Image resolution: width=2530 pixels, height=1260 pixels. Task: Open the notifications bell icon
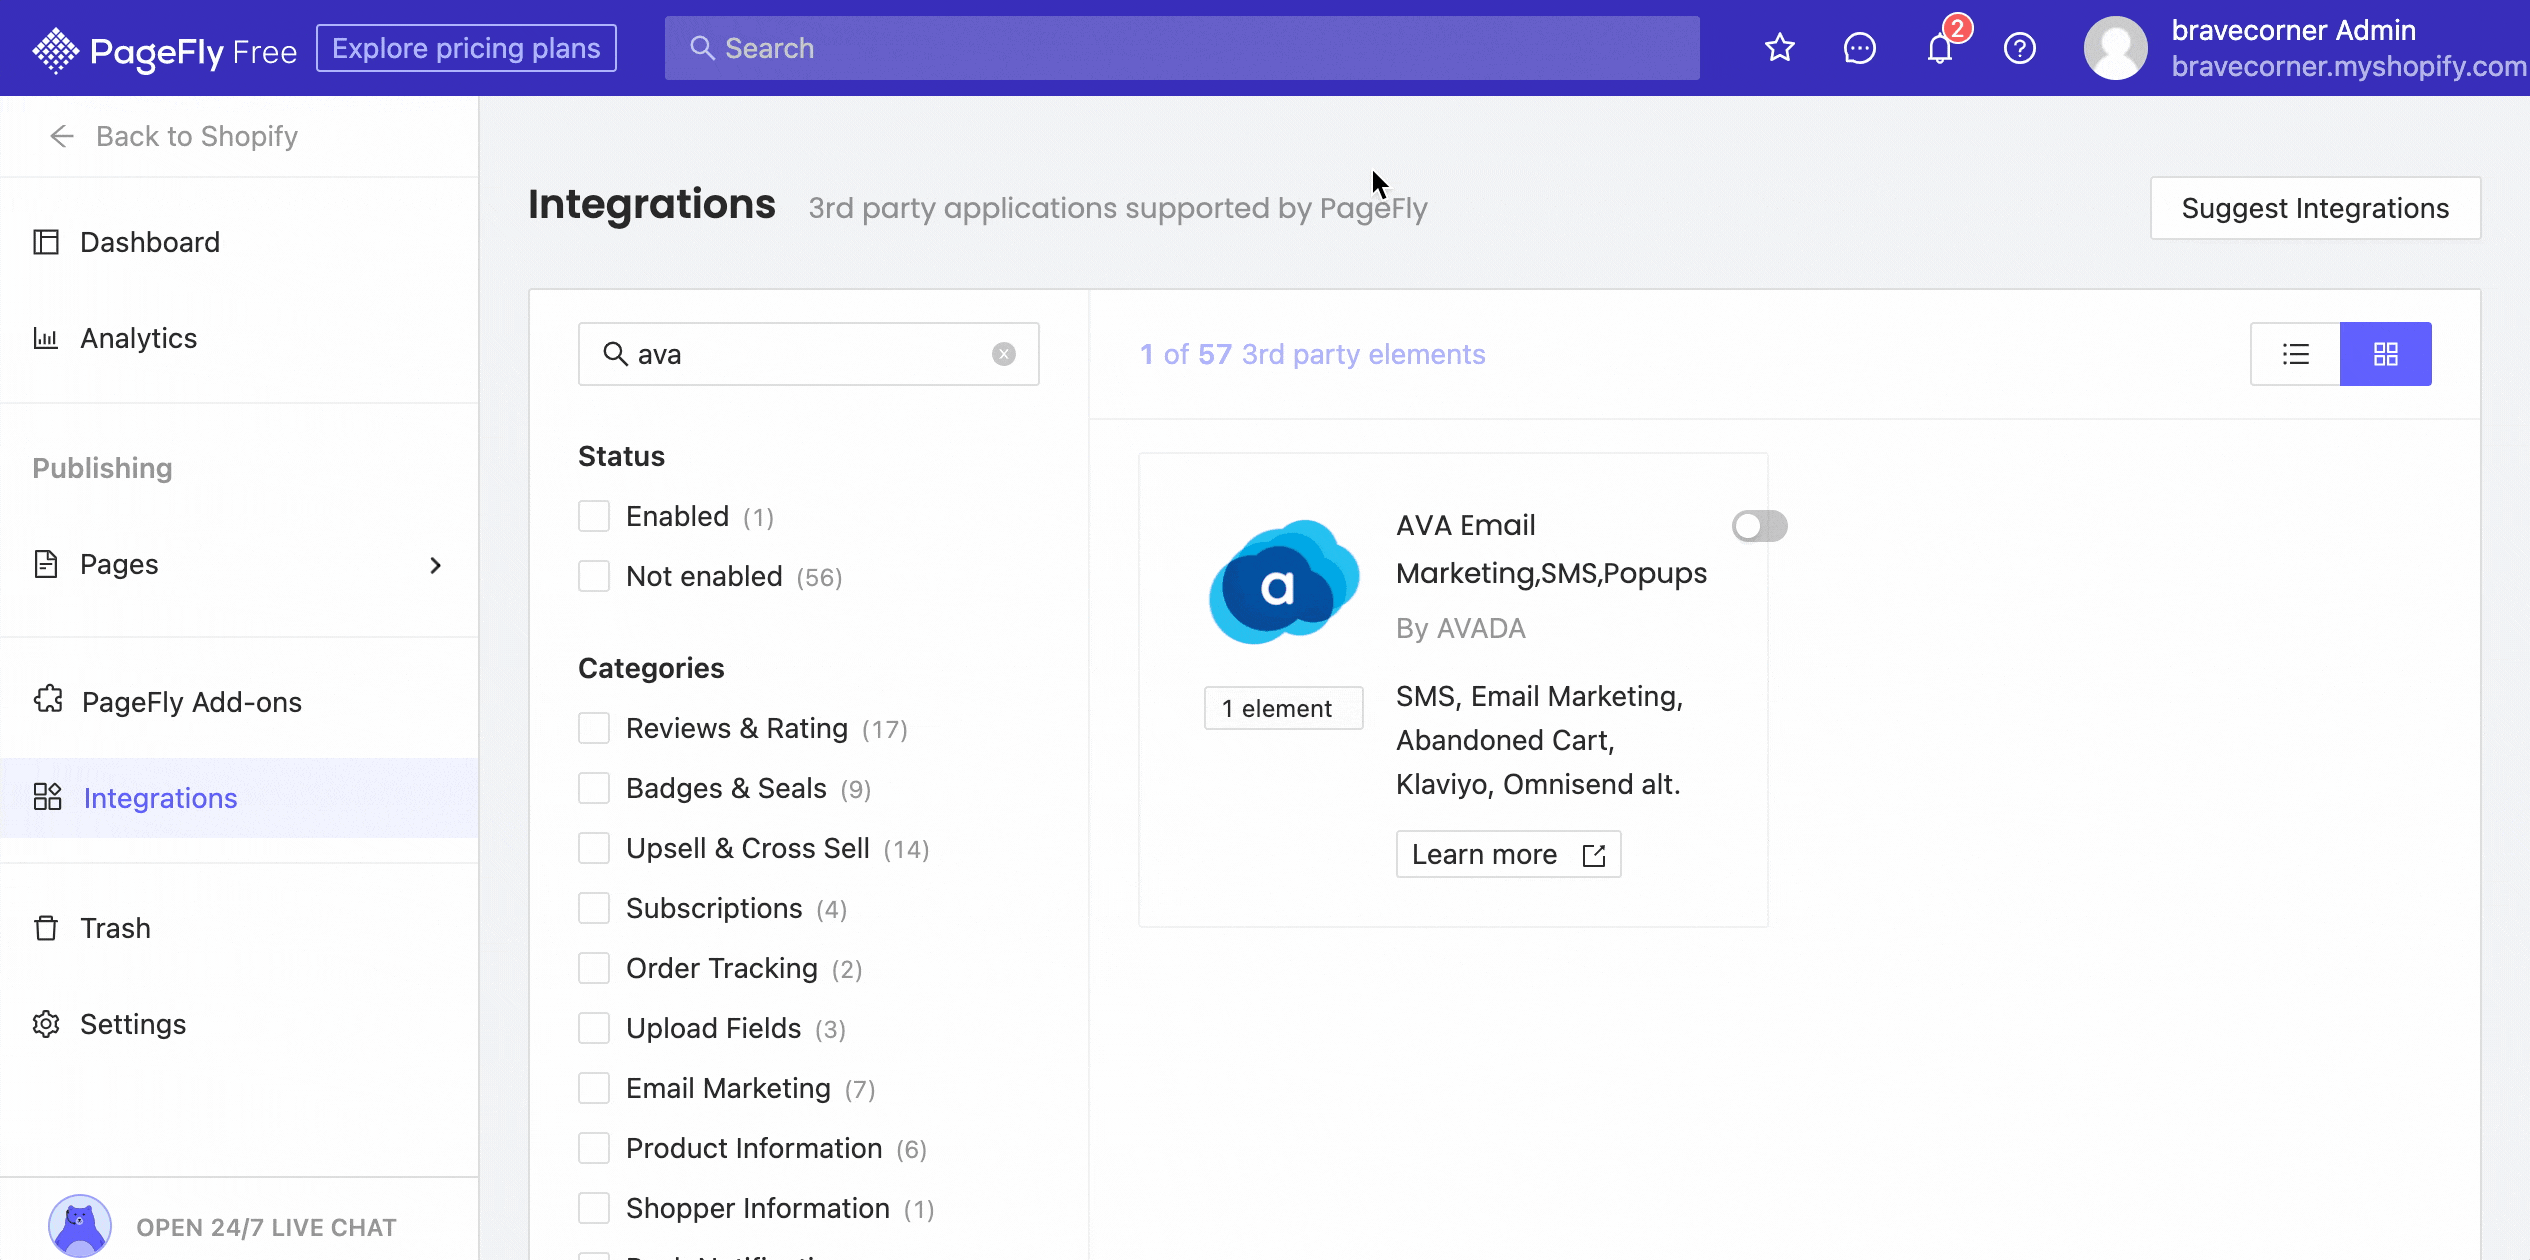pos(1940,48)
